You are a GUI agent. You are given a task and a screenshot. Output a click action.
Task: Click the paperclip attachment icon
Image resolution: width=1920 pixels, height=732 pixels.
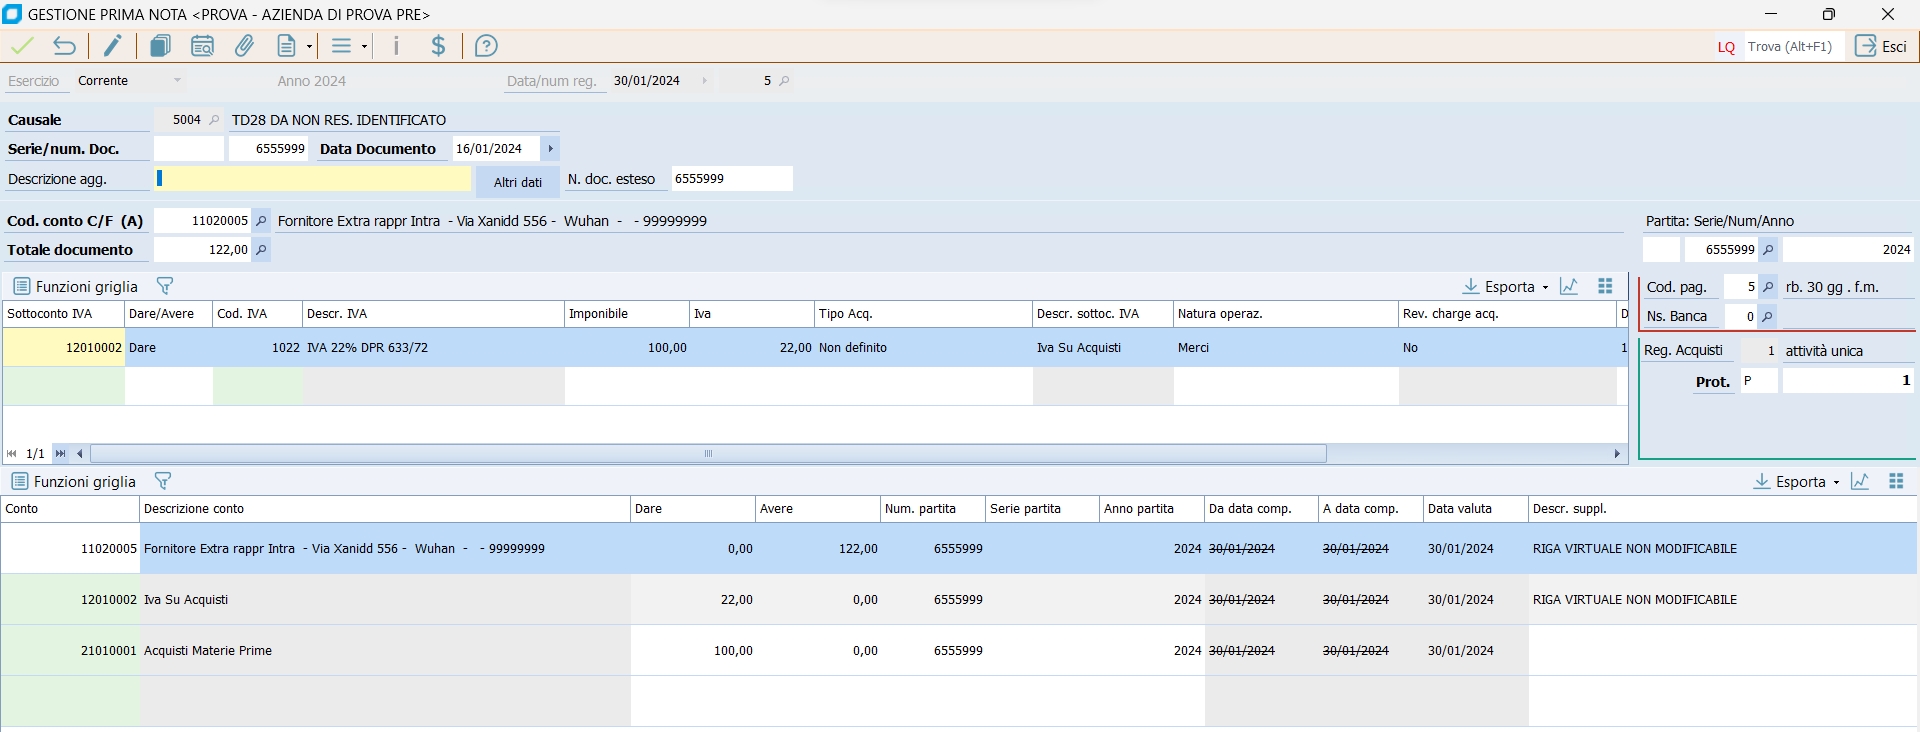coord(244,46)
